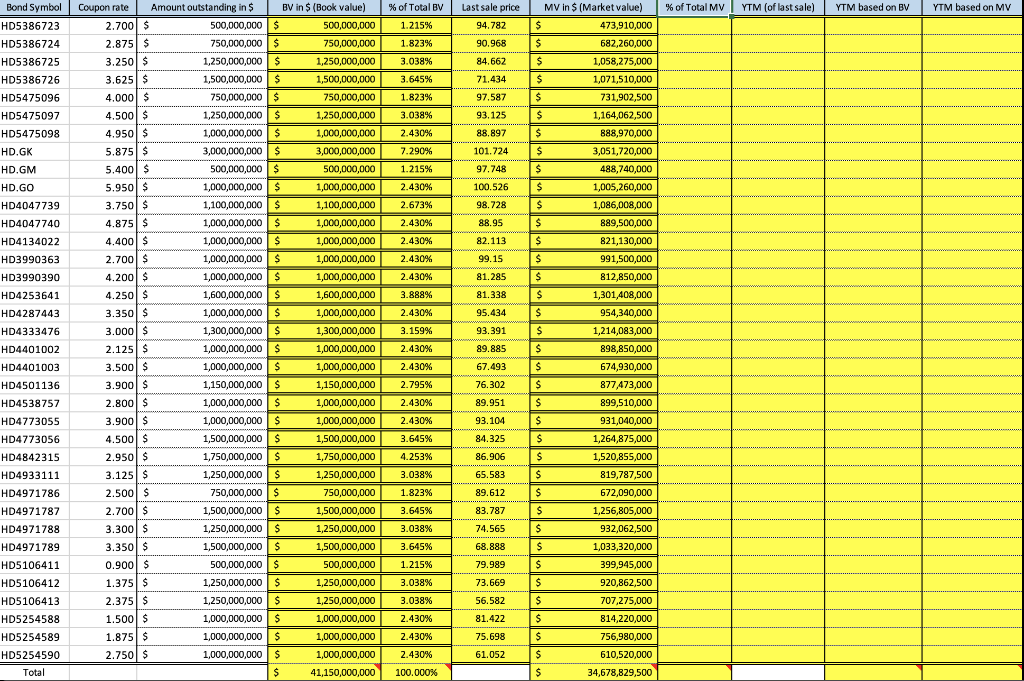This screenshot has width=1024, height=681.
Task: Click the BV in $ (Book value) header
Action: tap(323, 8)
